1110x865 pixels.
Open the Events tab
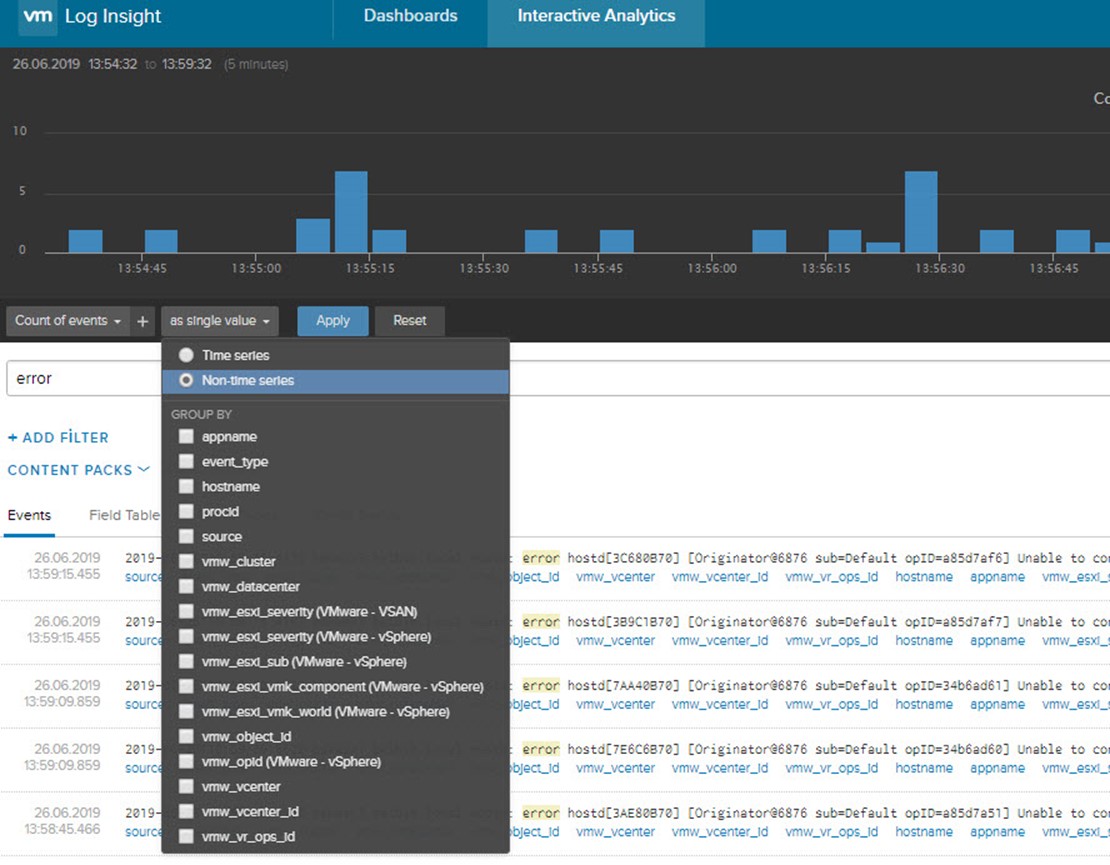(29, 515)
